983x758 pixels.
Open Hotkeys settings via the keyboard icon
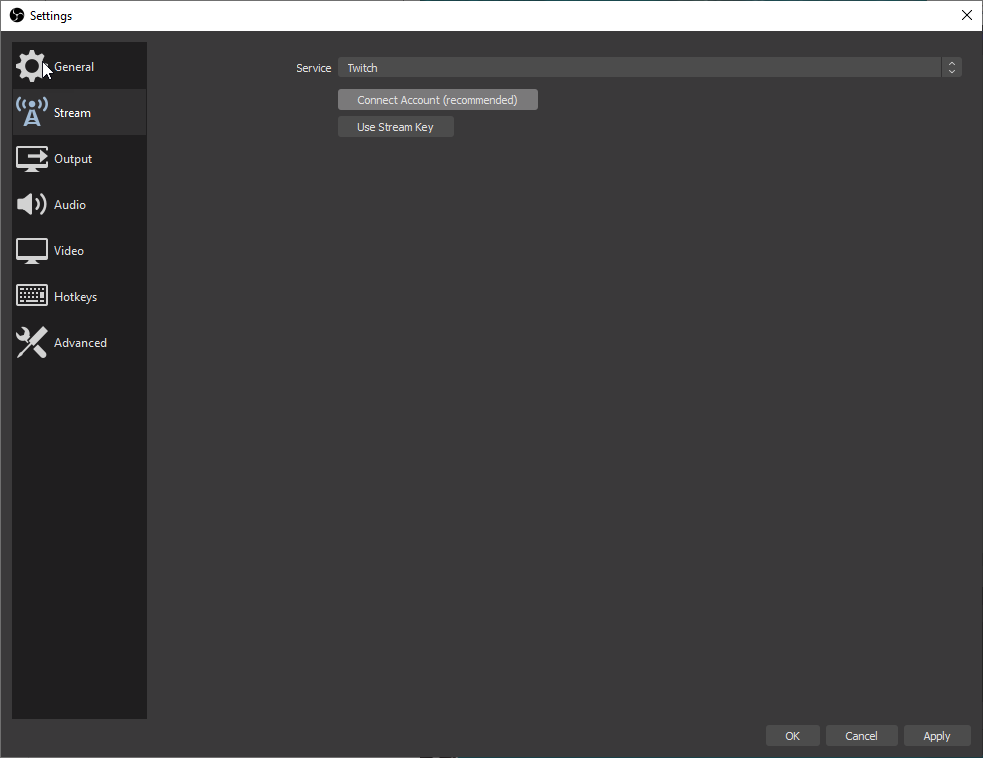click(x=31, y=296)
